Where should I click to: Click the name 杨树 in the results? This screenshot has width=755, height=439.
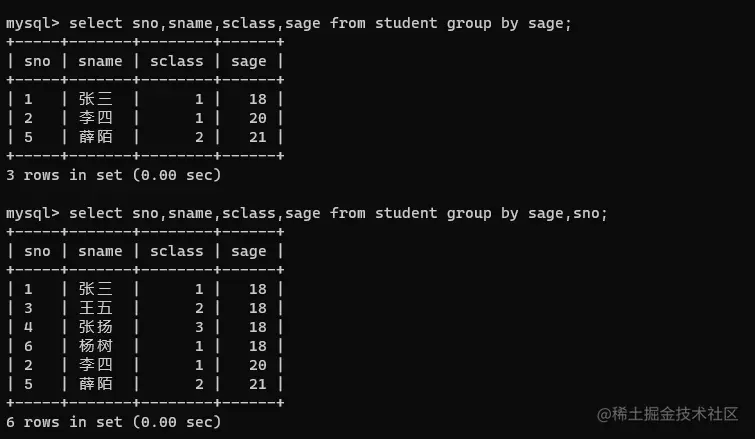[96, 346]
